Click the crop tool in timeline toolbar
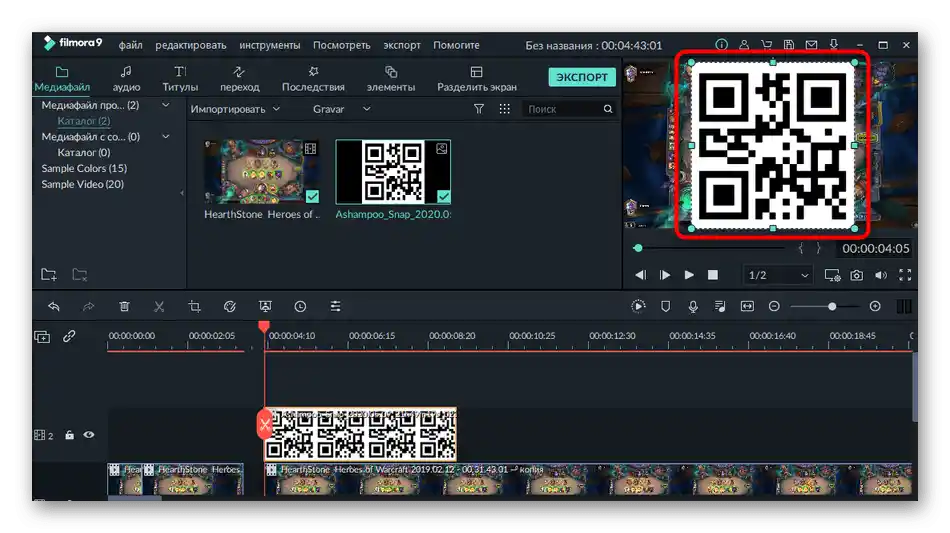Image resolution: width=950 pixels, height=533 pixels. tap(195, 307)
